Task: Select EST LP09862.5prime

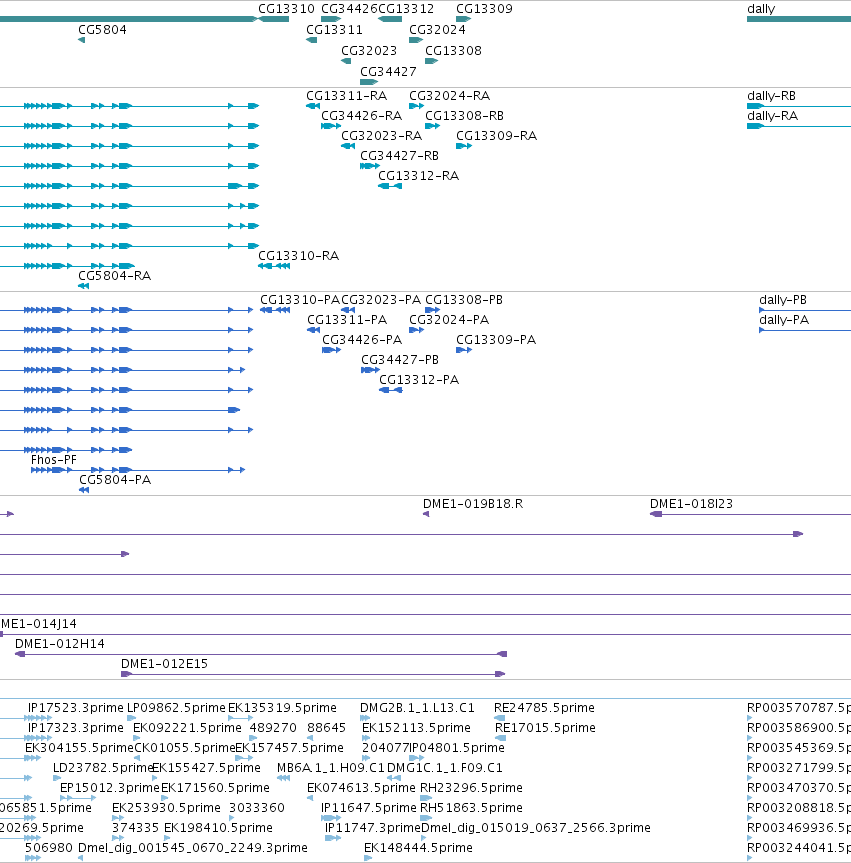Action: coord(177,708)
